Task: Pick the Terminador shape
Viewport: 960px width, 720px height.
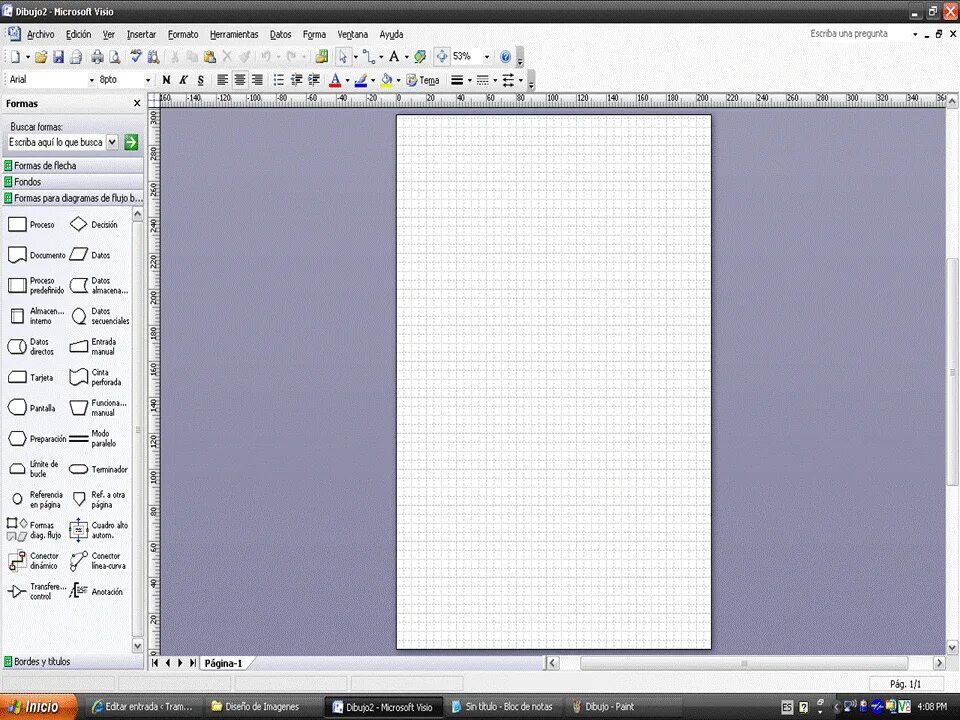Action: point(78,469)
